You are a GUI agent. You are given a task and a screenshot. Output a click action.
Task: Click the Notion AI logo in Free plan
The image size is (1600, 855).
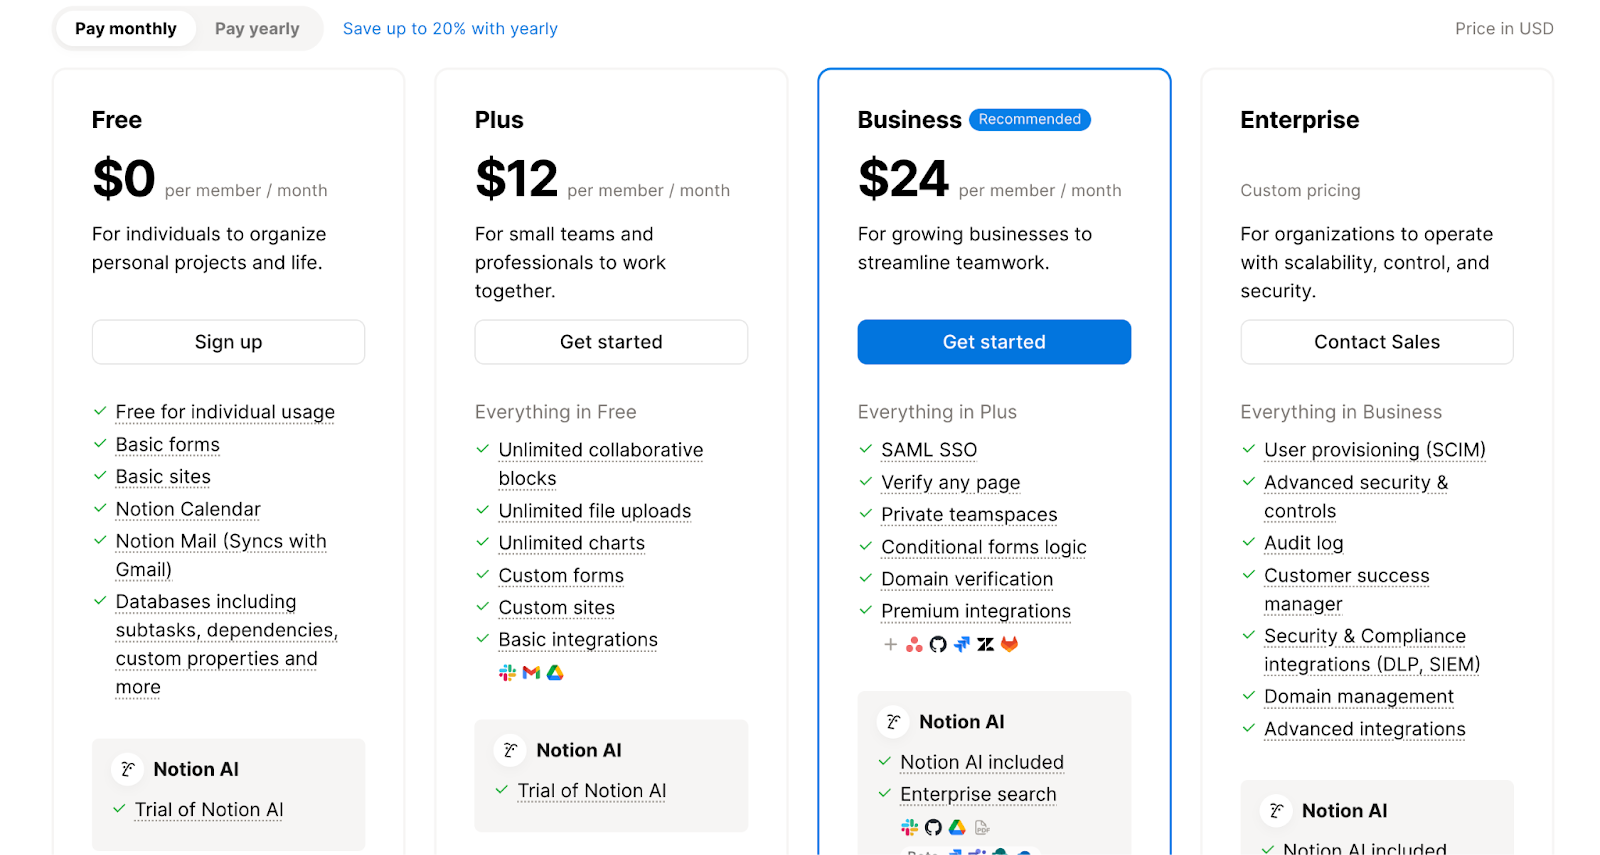click(127, 769)
